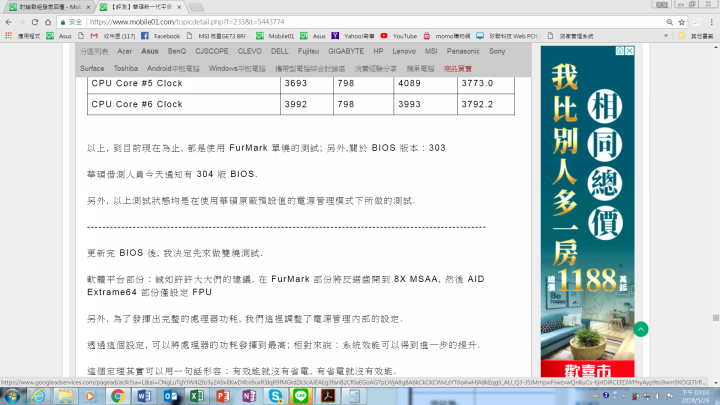Image resolution: width=720 pixels, height=405 pixels.
Task: Open File Explorer from the taskbar
Action: tap(65, 396)
